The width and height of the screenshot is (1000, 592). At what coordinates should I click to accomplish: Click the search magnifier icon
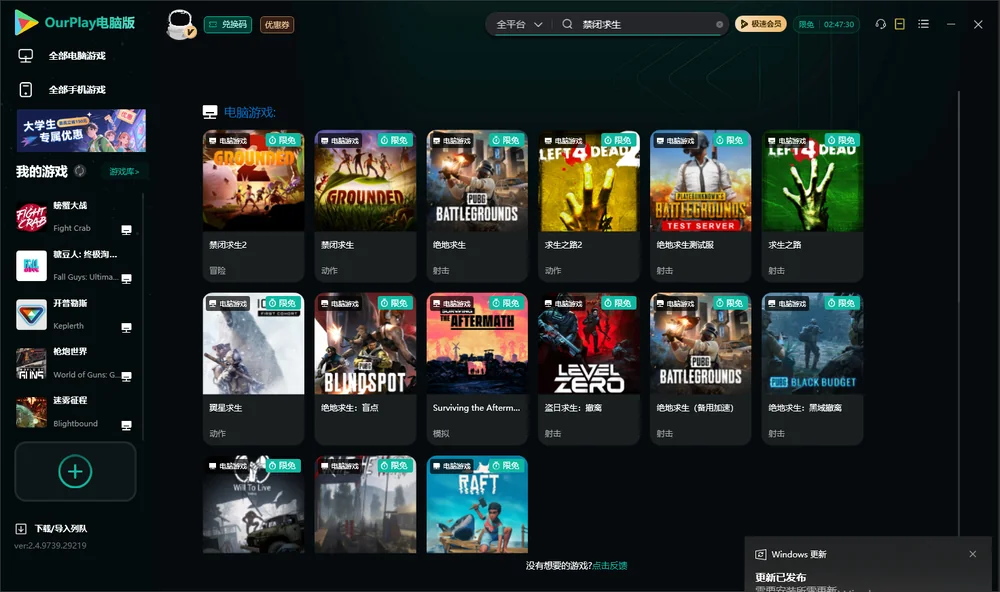tap(567, 24)
